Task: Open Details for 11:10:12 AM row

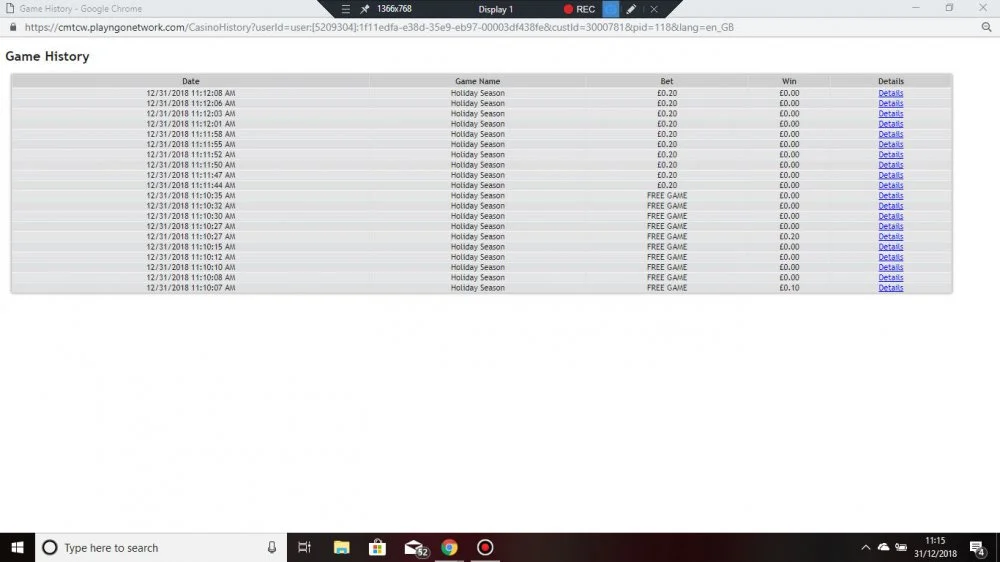Action: 890,257
